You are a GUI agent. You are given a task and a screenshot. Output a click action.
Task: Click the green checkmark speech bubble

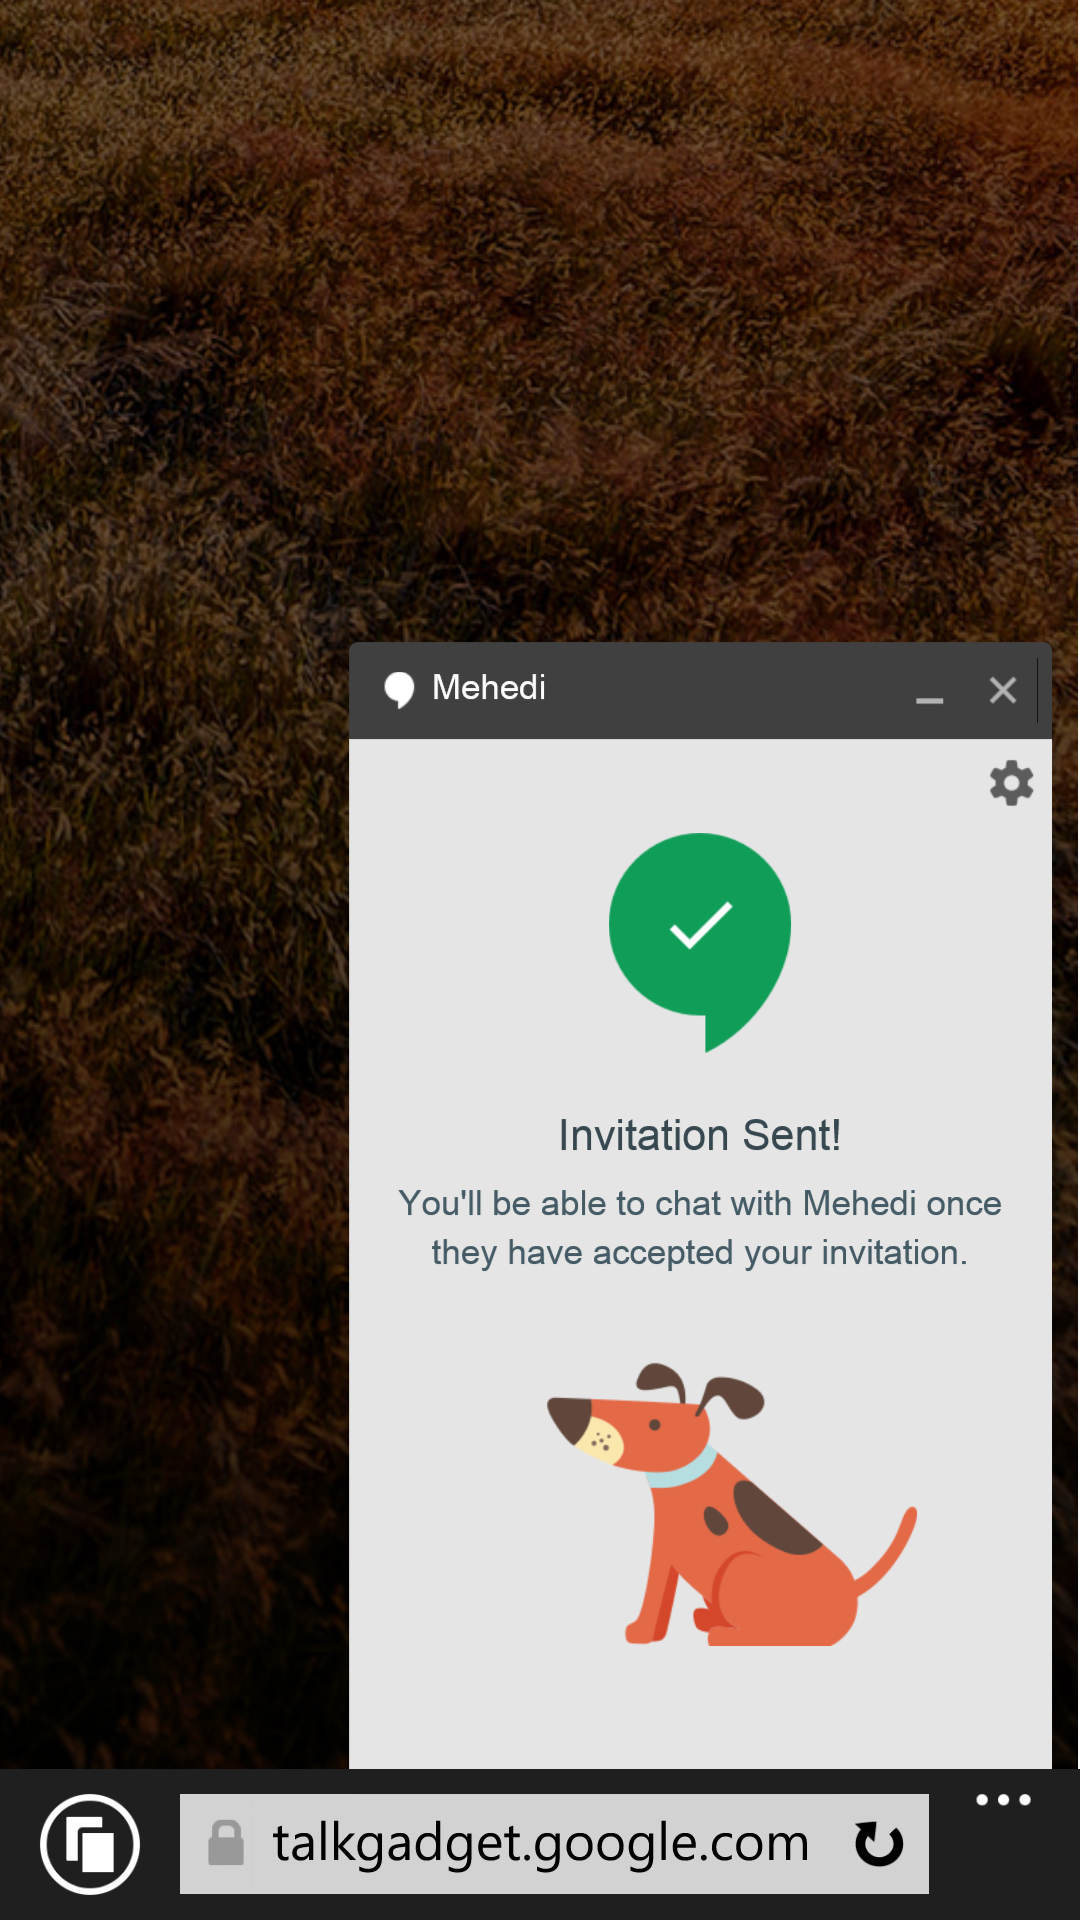[x=700, y=942]
